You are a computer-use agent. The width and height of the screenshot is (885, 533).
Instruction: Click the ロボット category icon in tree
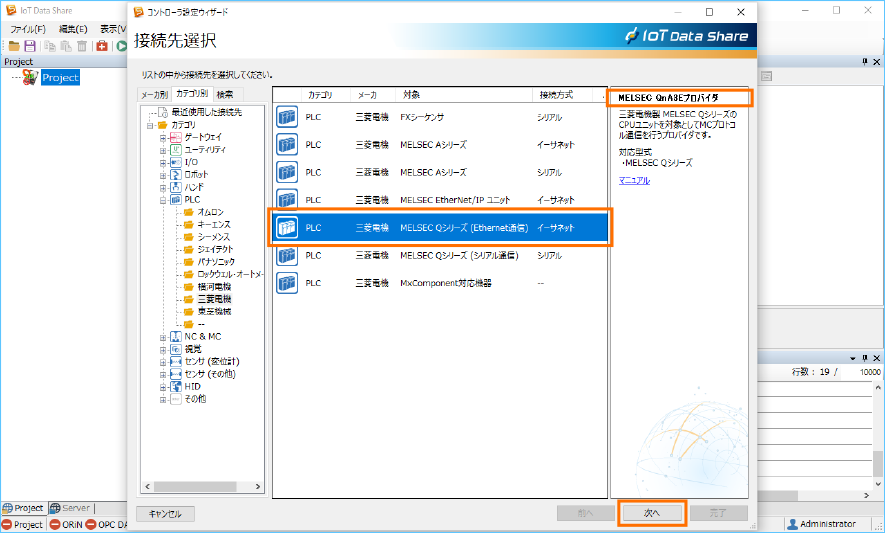pyautogui.click(x=176, y=174)
